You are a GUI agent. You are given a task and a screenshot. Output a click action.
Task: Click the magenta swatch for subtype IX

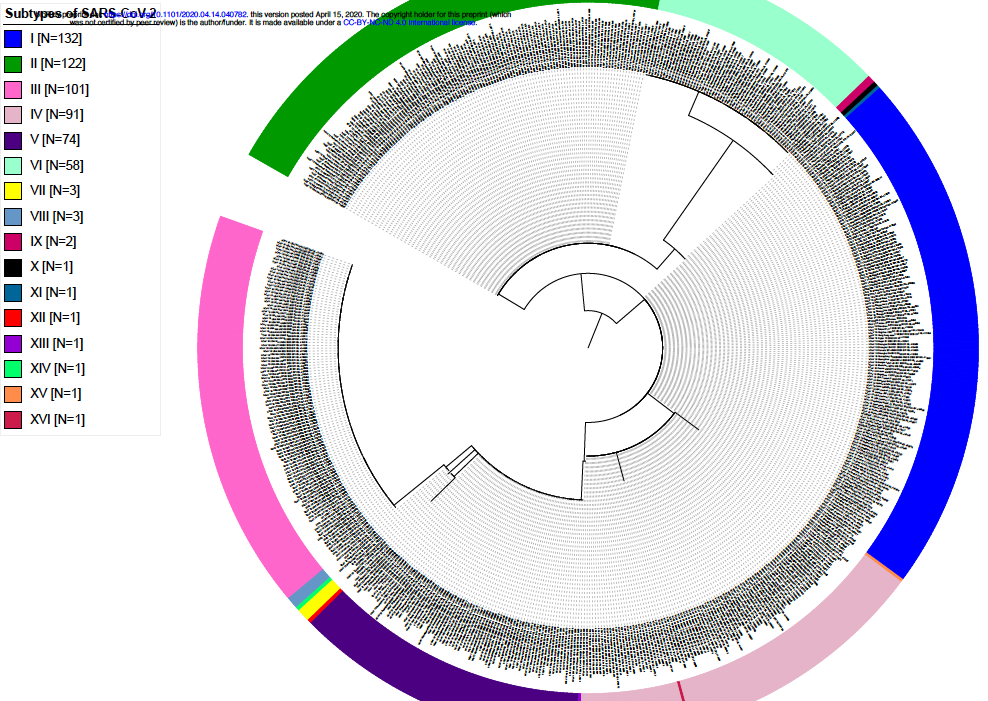point(13,242)
